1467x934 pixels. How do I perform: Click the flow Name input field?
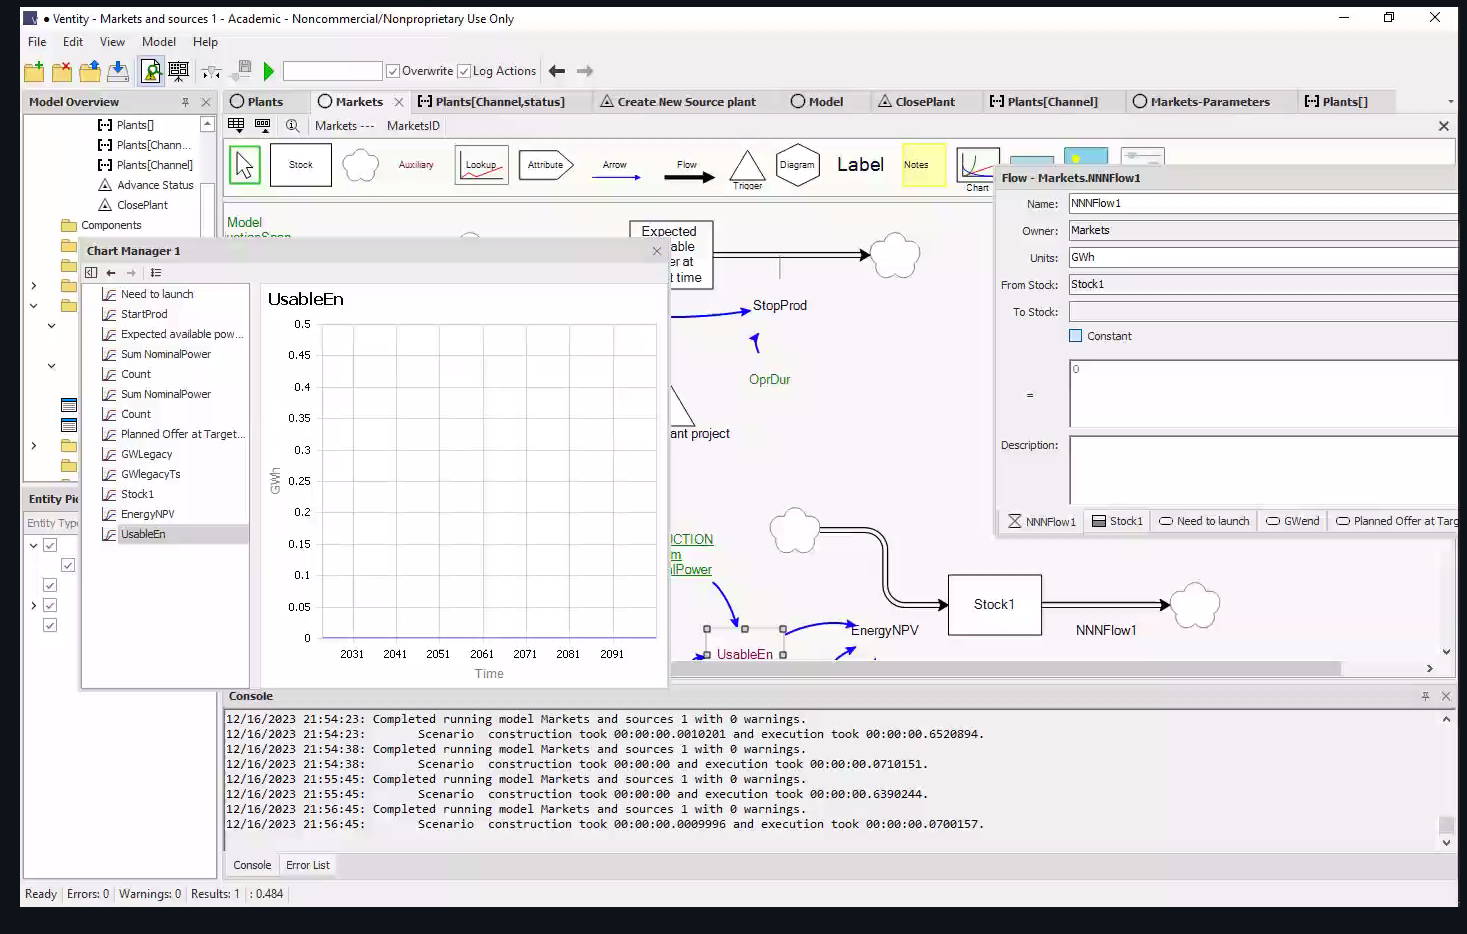tap(1263, 203)
